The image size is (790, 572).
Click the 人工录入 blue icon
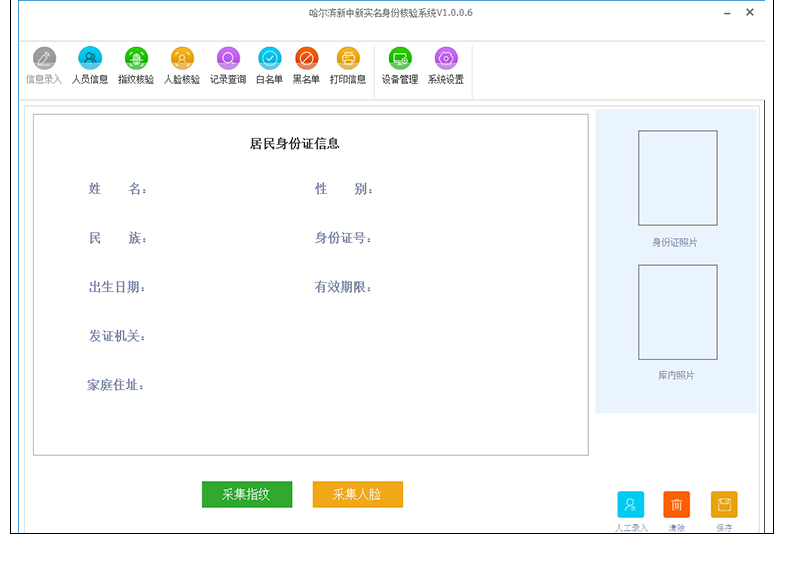pos(630,504)
